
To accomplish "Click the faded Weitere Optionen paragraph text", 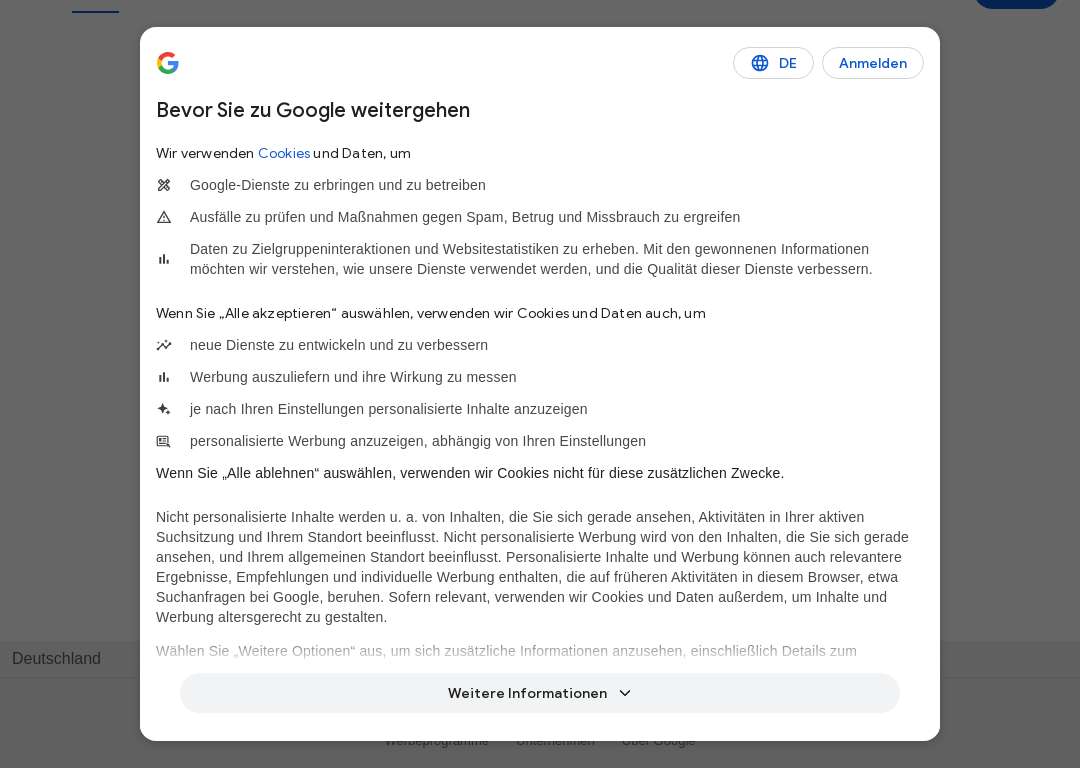I will (x=506, y=651).
